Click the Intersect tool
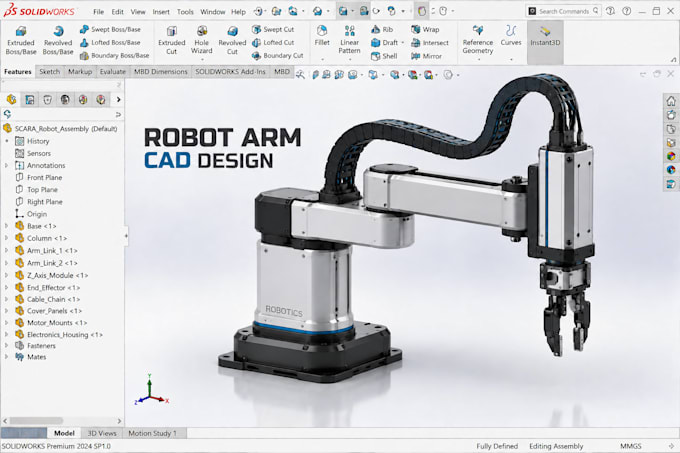This screenshot has width=680, height=453. pos(430,42)
